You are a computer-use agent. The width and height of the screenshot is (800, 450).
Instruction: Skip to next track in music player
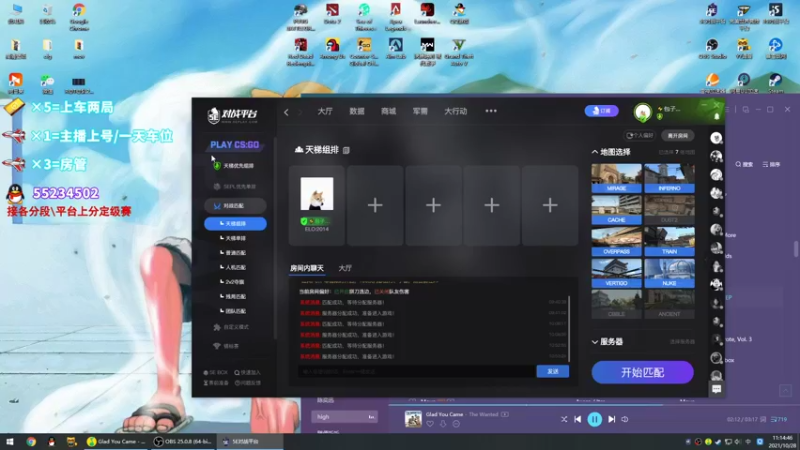(x=611, y=419)
